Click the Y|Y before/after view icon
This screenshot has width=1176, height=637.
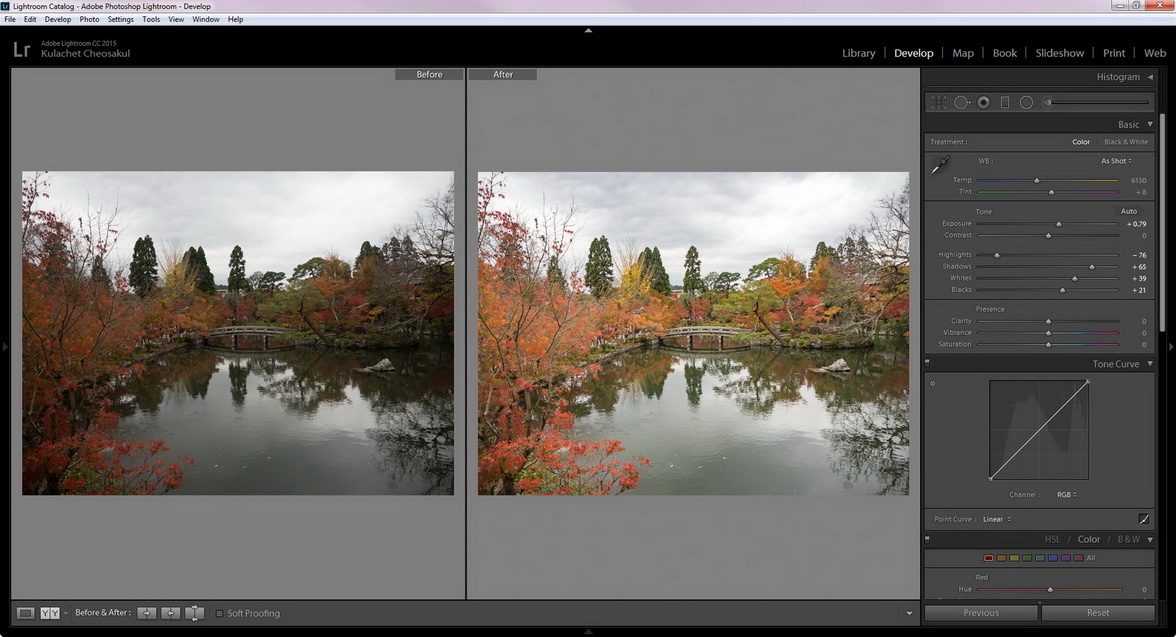pyautogui.click(x=50, y=613)
